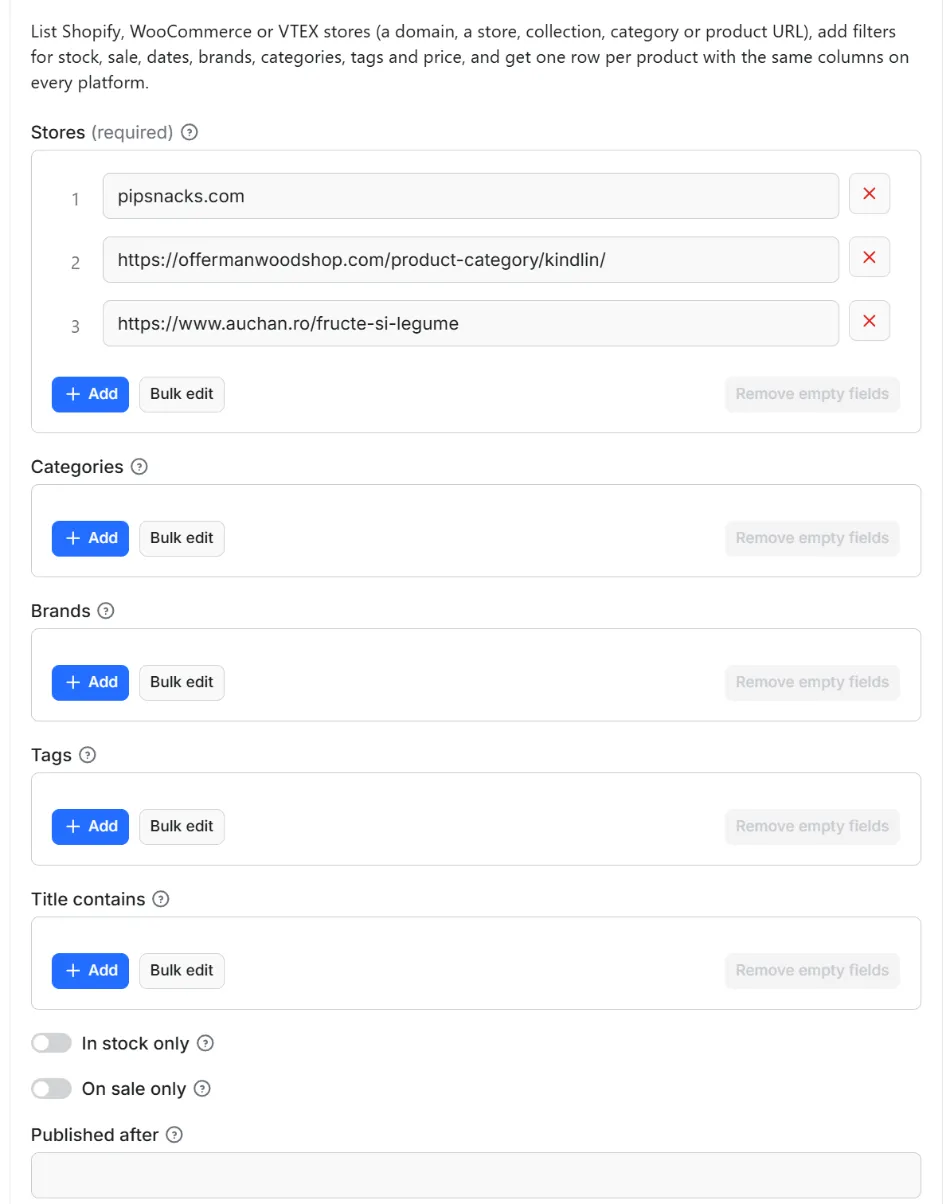Open help tooltip for Stores field

[x=190, y=132]
